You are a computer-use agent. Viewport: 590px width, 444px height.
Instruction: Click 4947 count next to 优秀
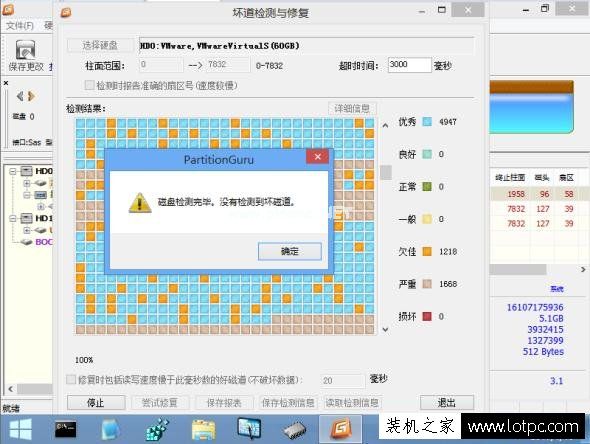pos(448,122)
